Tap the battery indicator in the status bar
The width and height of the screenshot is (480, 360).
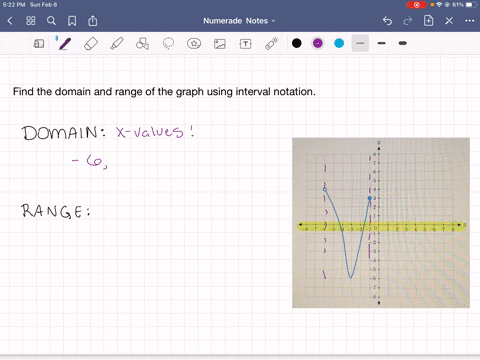[x=471, y=5]
